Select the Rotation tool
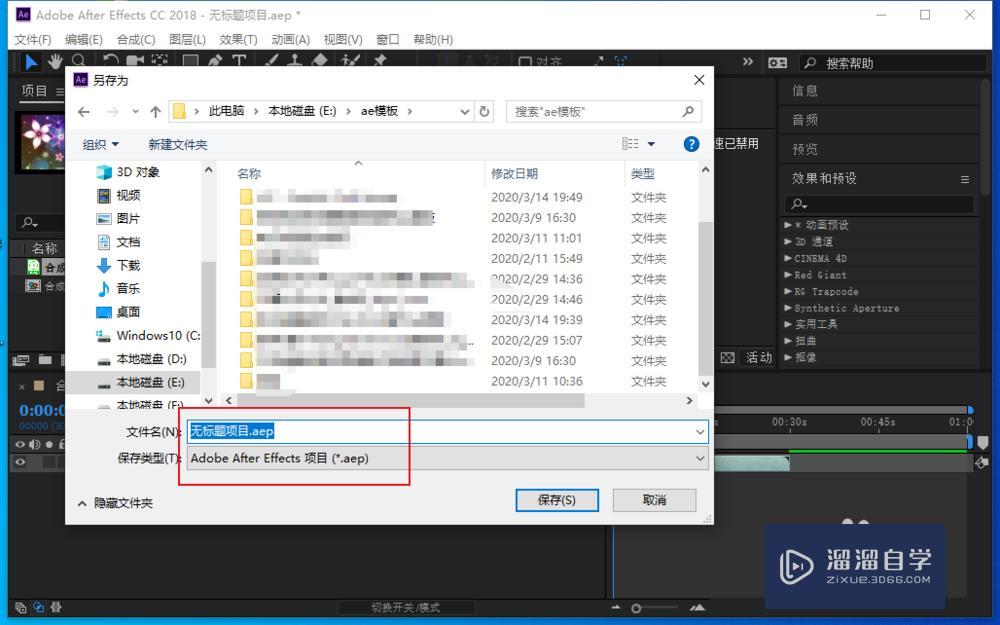Image resolution: width=1000 pixels, height=625 pixels. [110, 62]
